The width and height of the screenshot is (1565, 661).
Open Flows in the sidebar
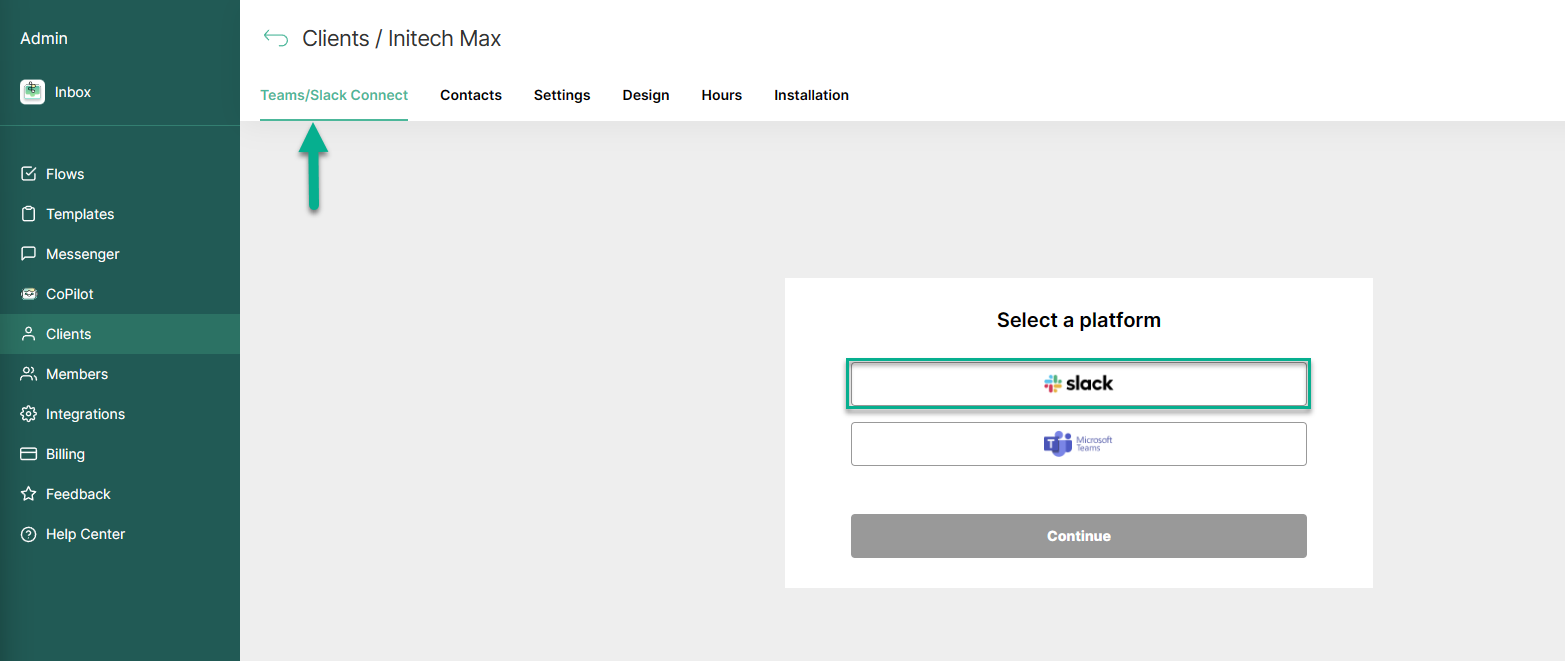120,174
